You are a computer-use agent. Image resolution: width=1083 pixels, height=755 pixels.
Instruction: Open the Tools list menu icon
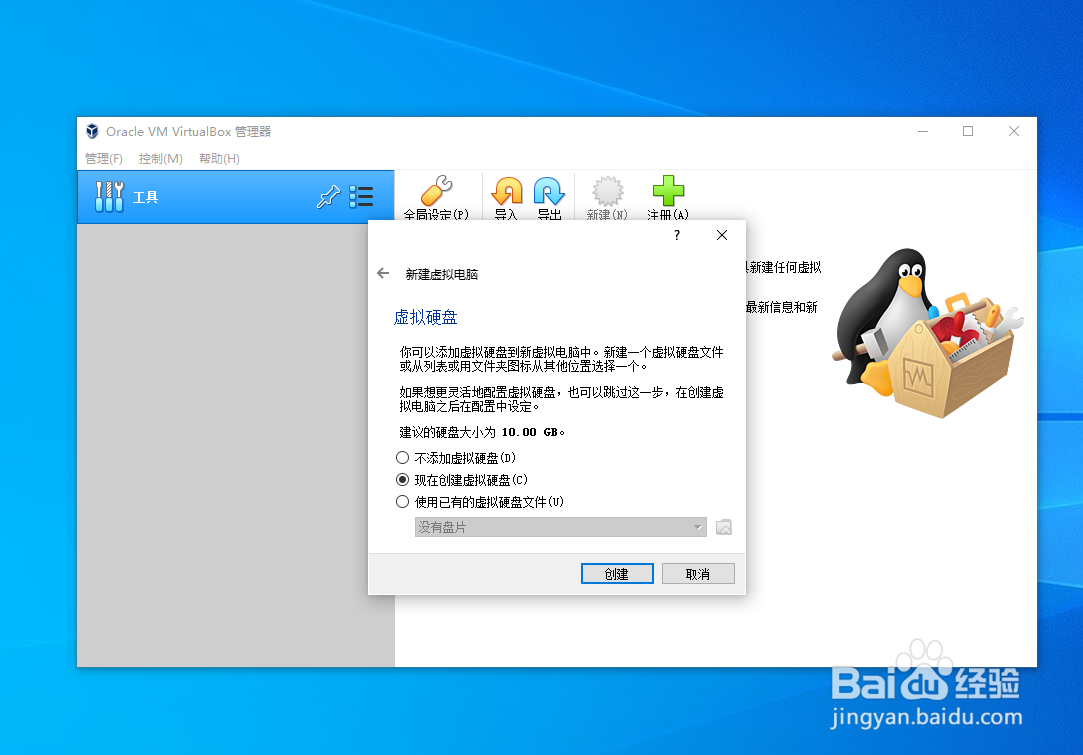361,197
